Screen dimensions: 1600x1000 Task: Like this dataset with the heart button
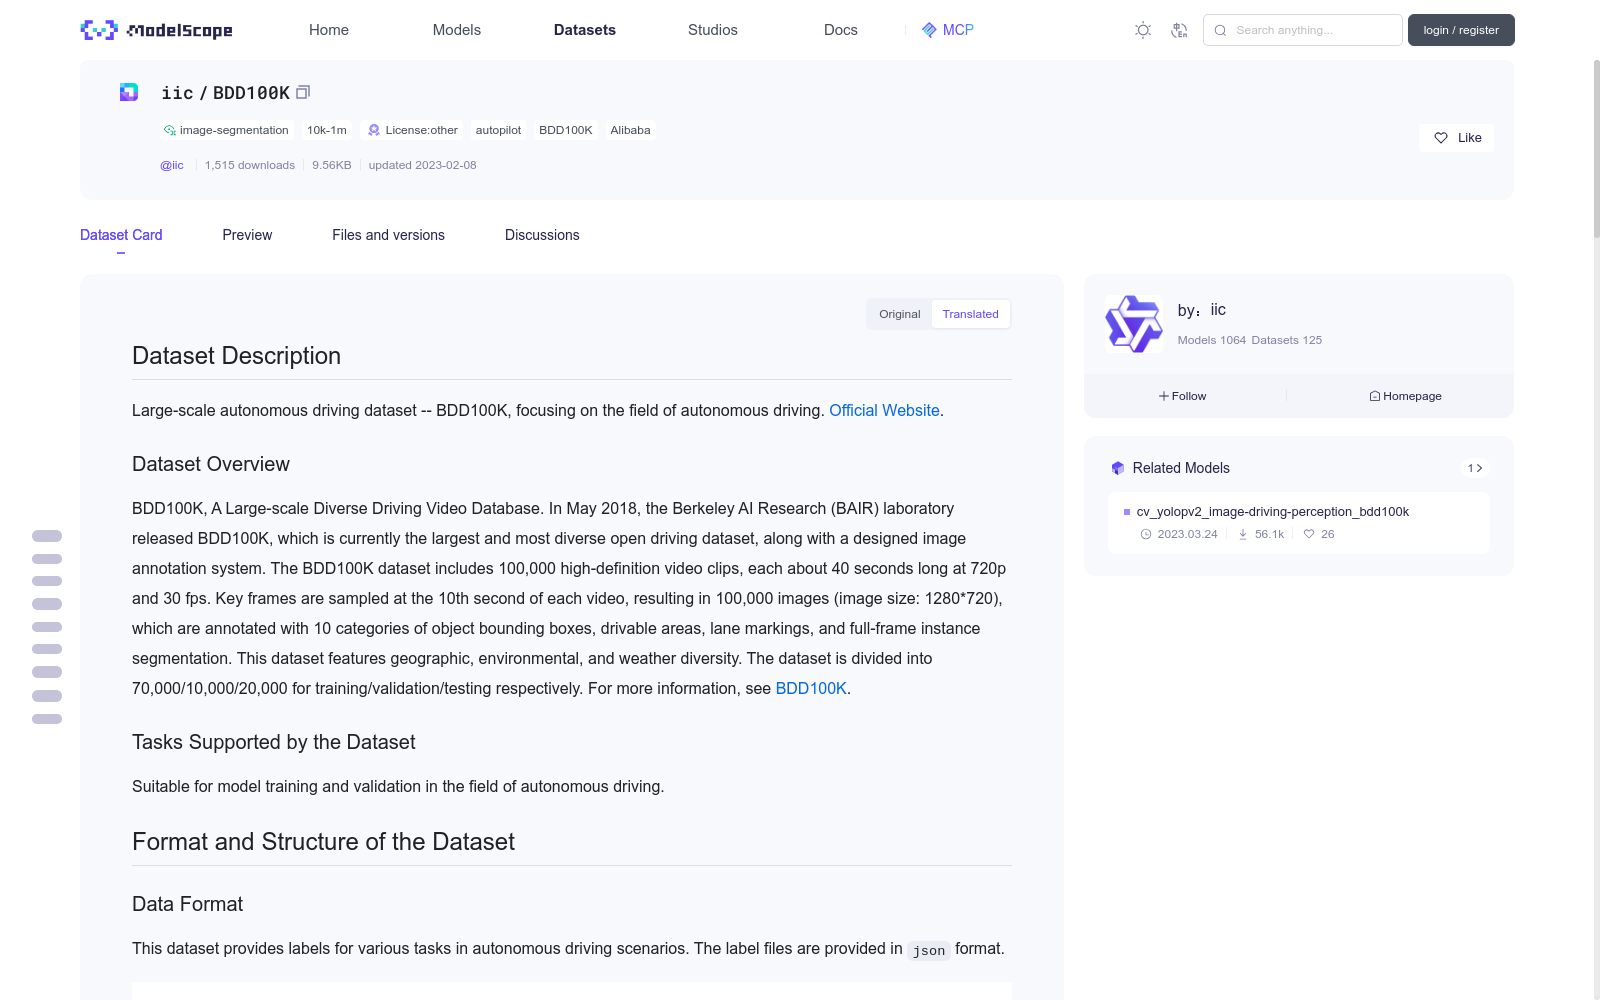[x=1456, y=138]
